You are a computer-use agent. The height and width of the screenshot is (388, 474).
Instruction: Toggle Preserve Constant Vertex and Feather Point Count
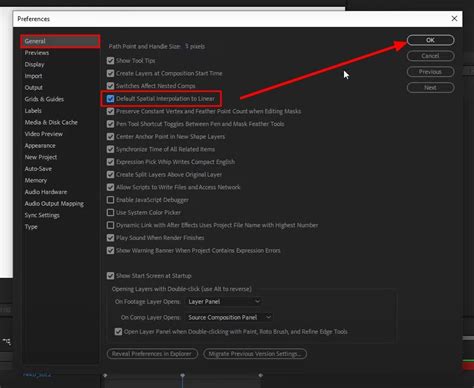110,111
